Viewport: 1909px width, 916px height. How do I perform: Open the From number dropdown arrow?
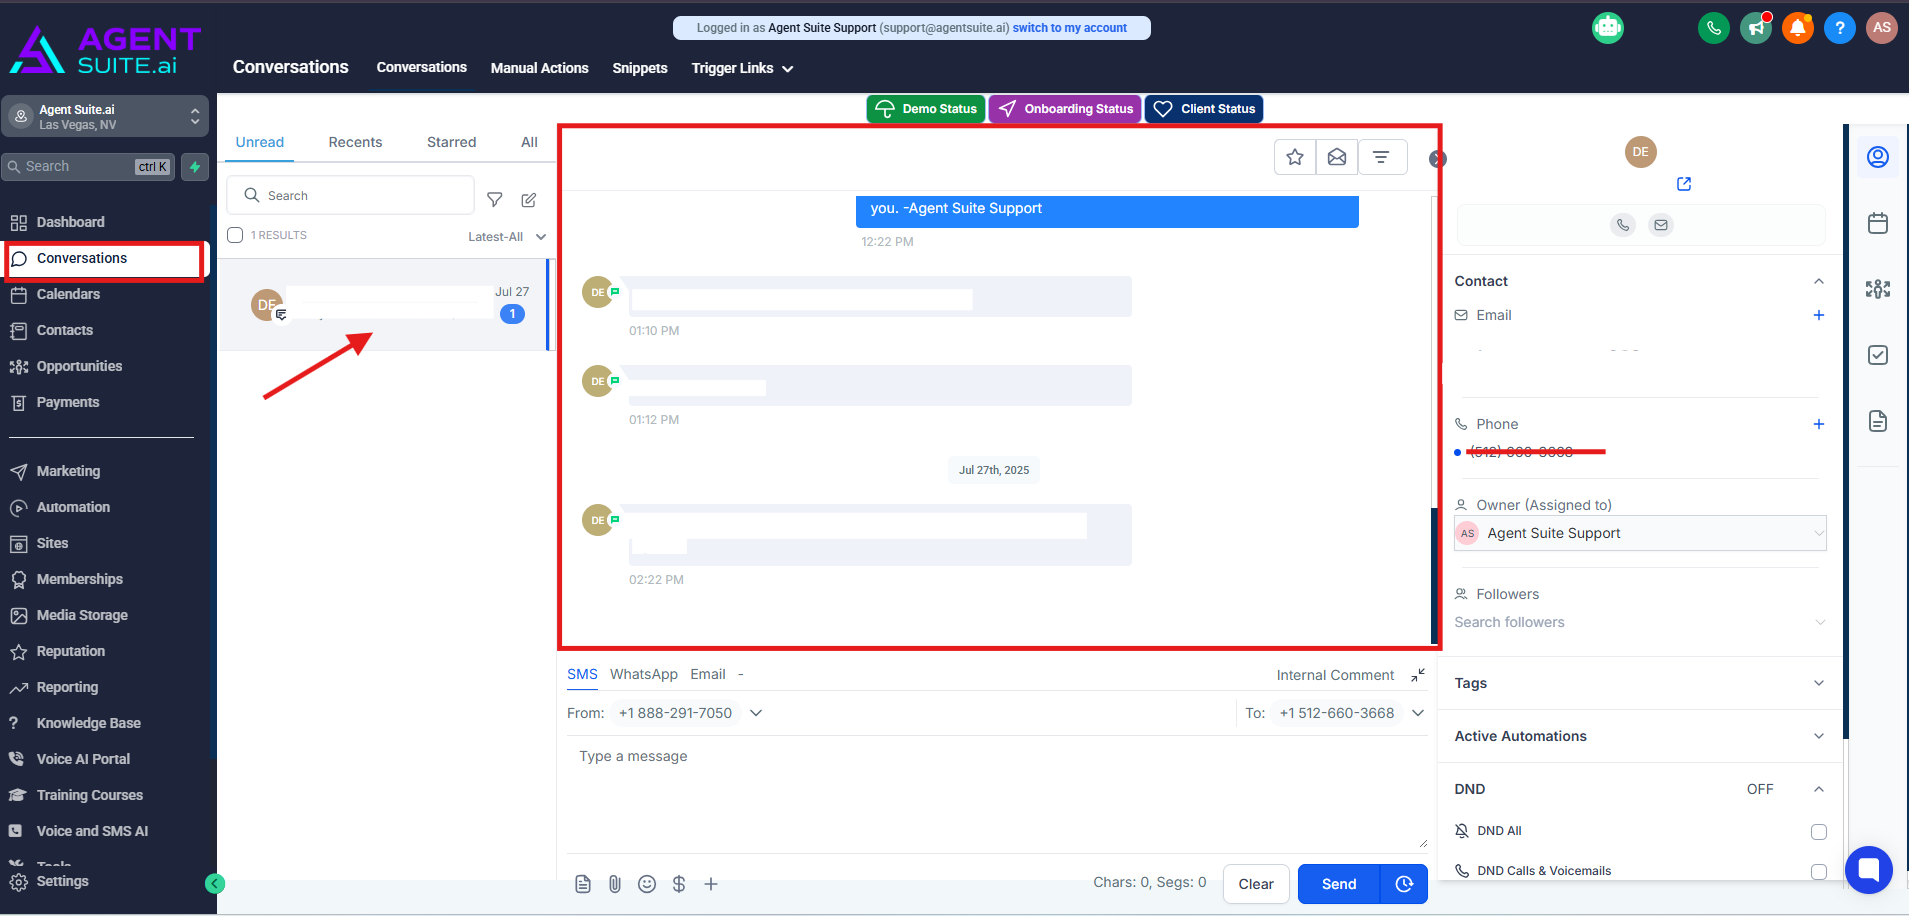click(x=756, y=713)
